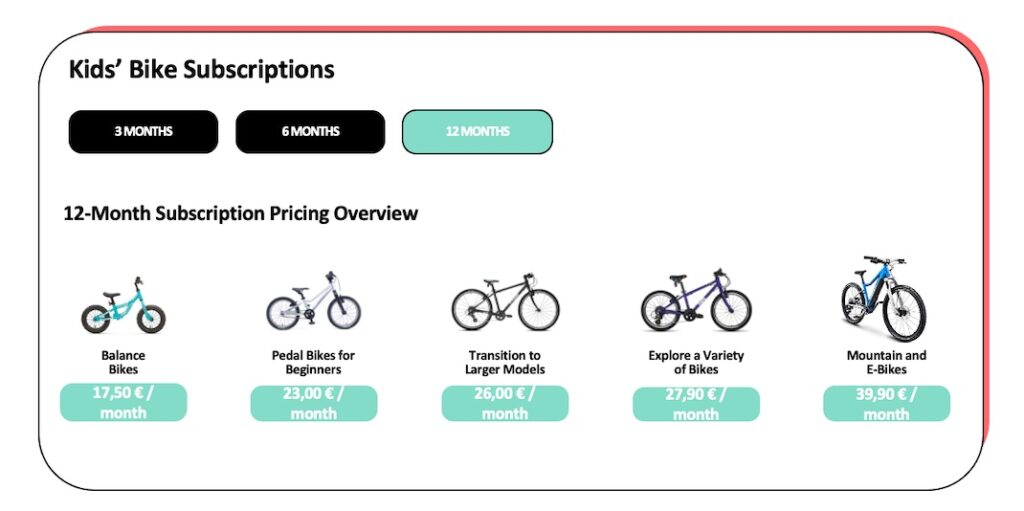Choose the purple variety bike image
This screenshot has width=1024, height=511.
pyautogui.click(x=696, y=300)
